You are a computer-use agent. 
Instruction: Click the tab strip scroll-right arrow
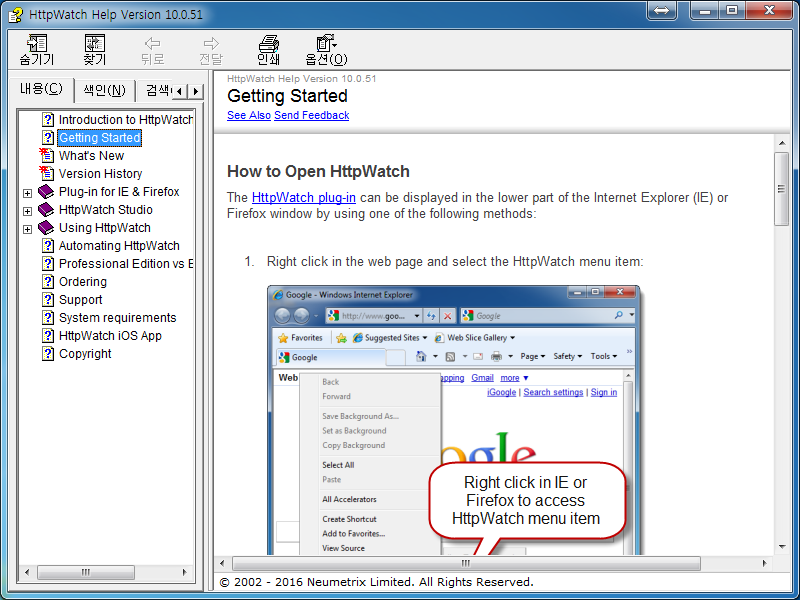[x=196, y=91]
